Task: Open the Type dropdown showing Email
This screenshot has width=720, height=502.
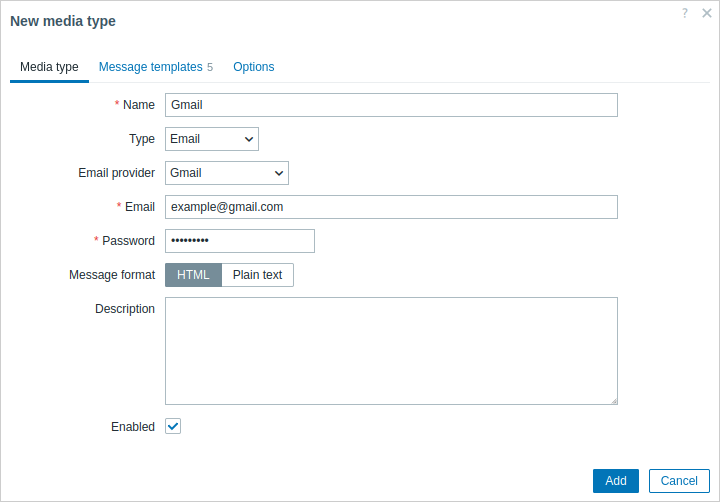Action: pos(212,139)
